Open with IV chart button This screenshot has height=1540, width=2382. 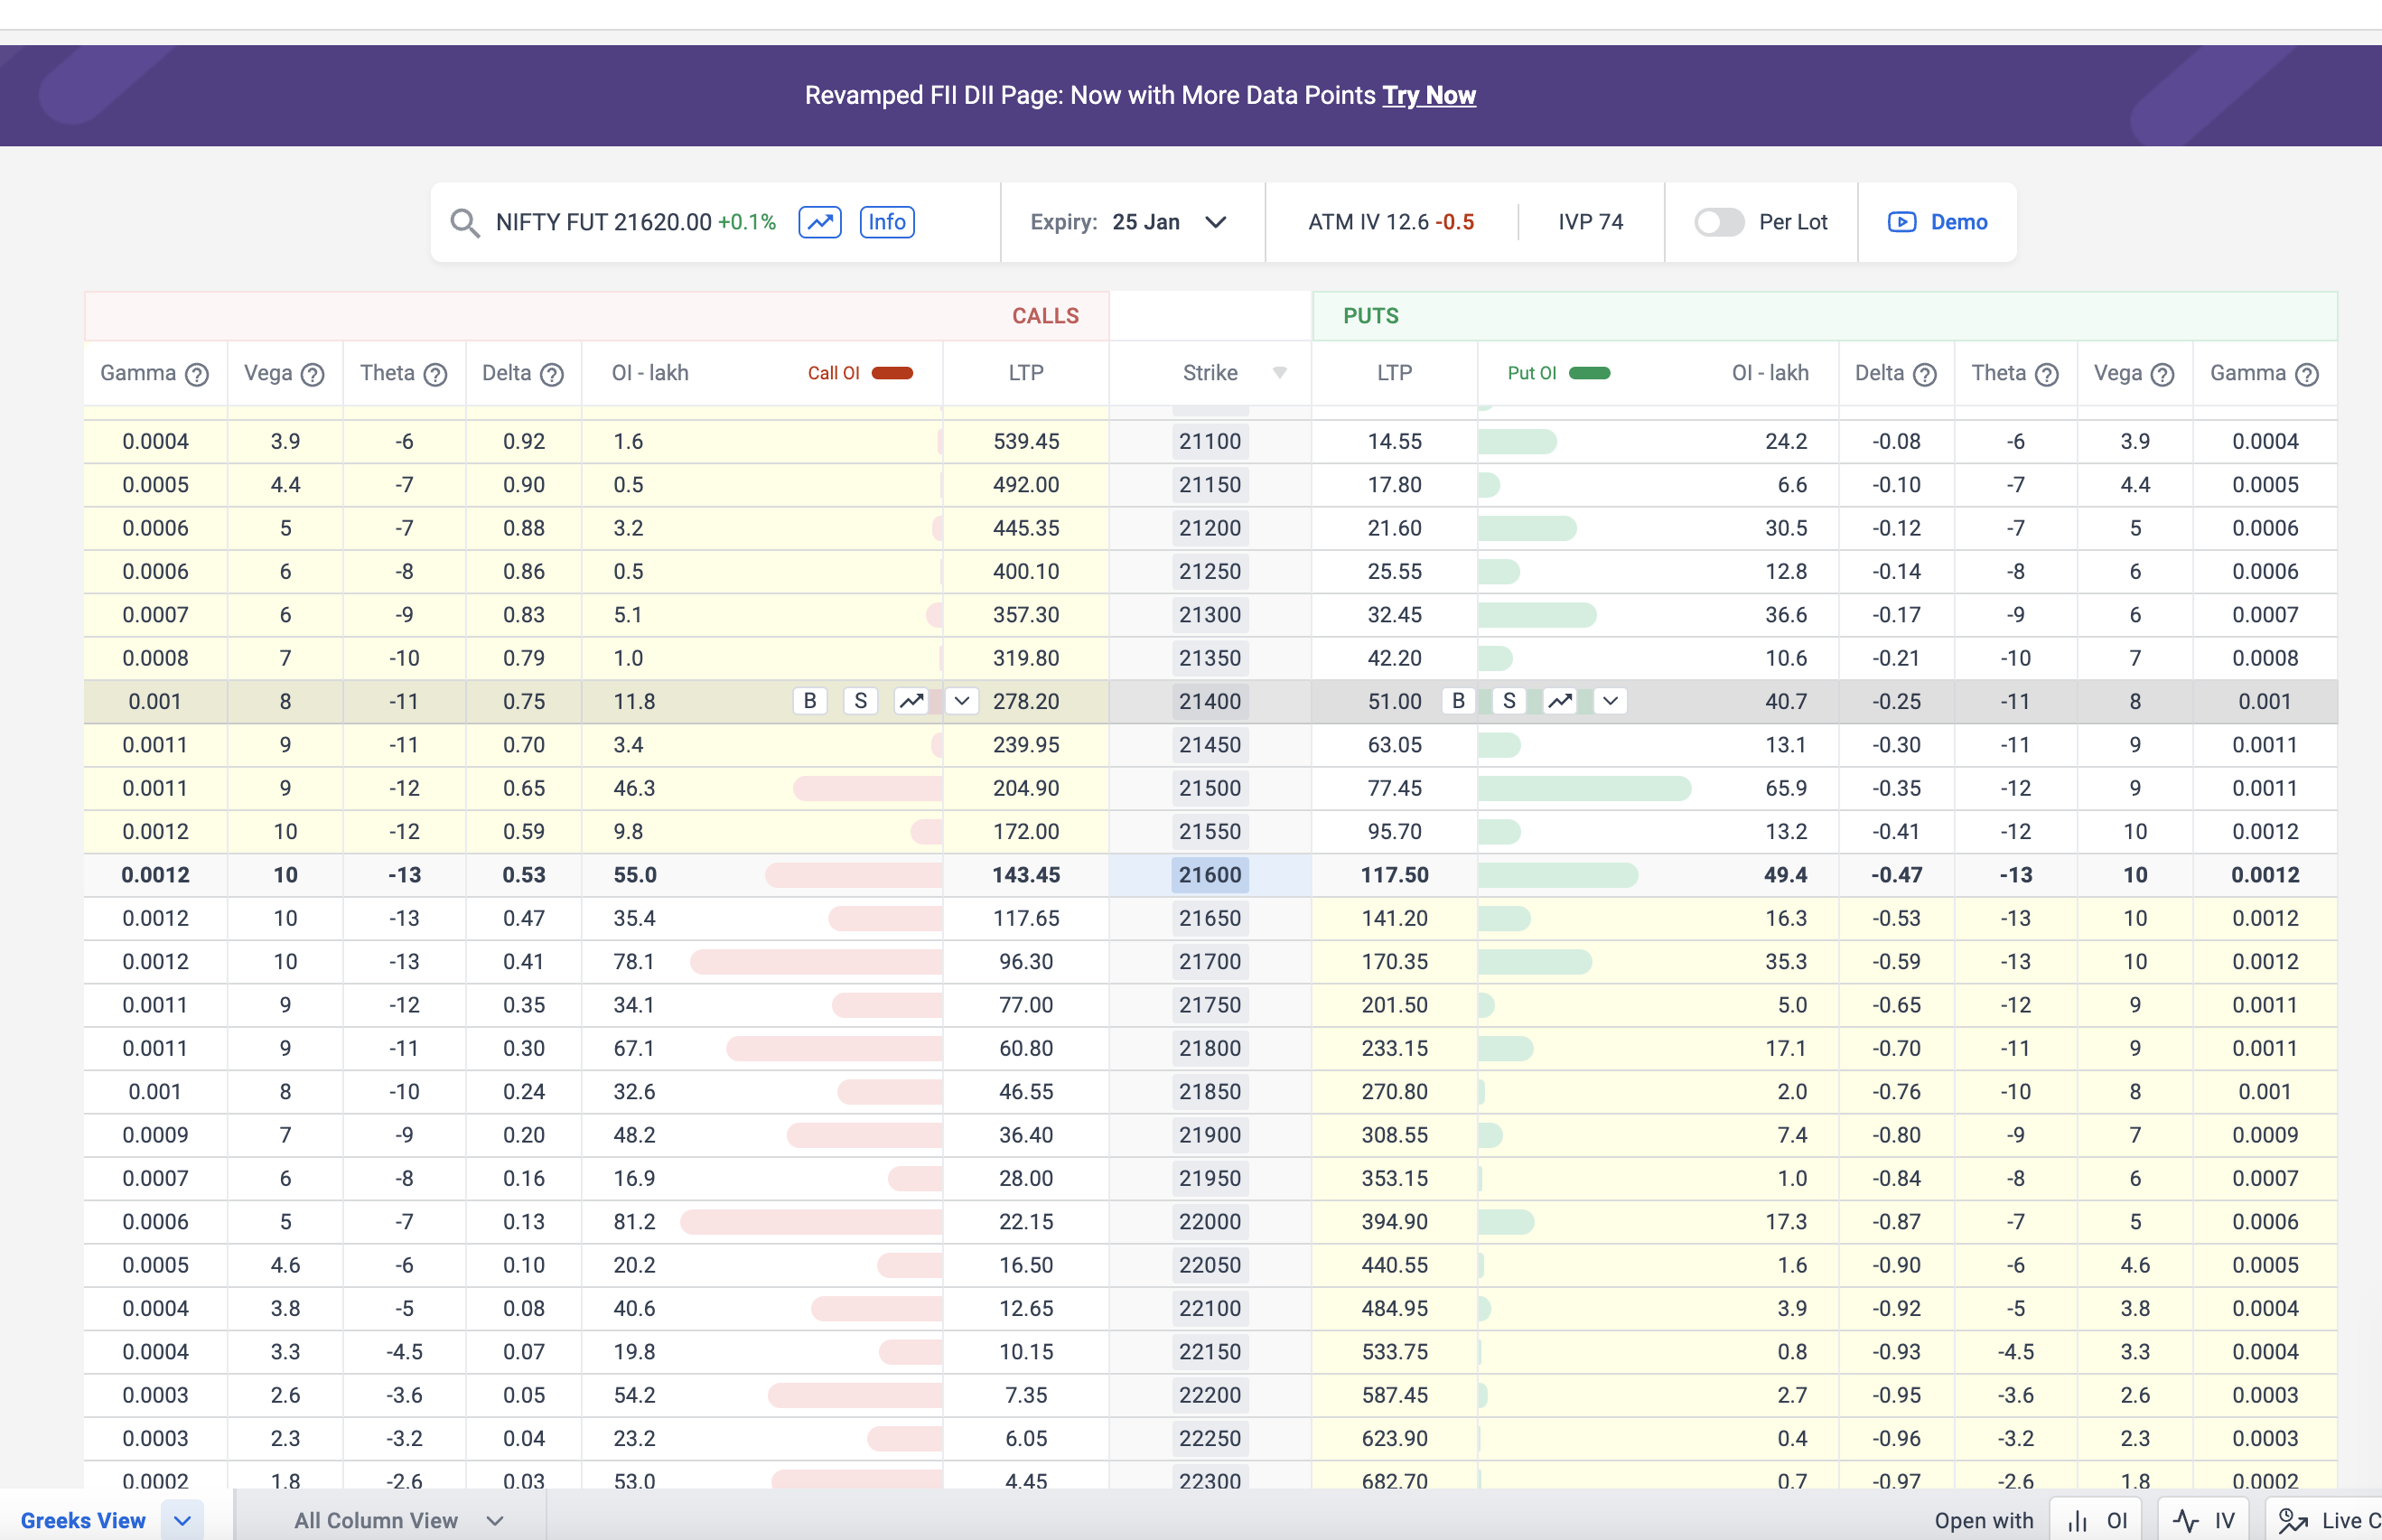point(2205,1520)
